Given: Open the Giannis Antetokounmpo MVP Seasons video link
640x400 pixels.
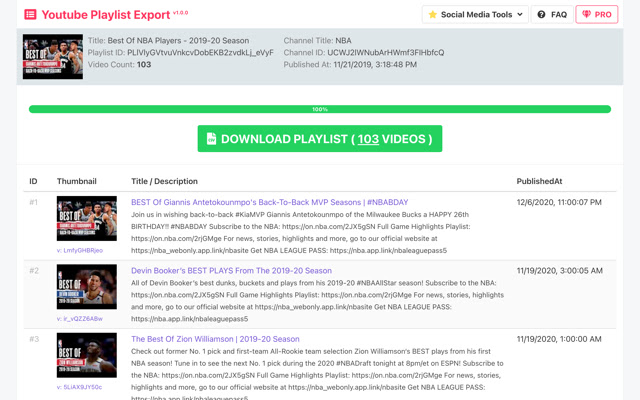Looking at the screenshot, I should 269,202.
